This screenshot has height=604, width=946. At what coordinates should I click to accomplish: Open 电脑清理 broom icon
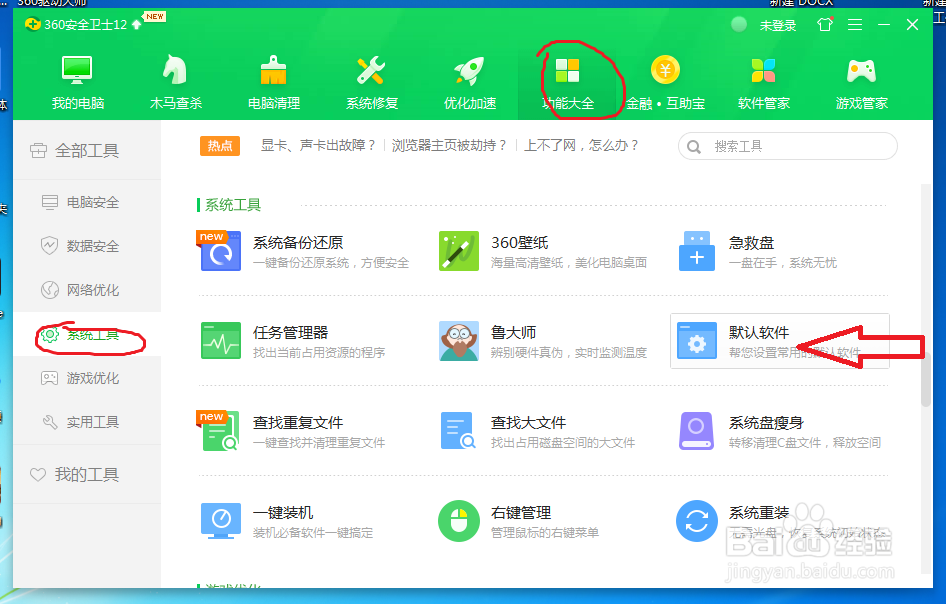click(273, 70)
